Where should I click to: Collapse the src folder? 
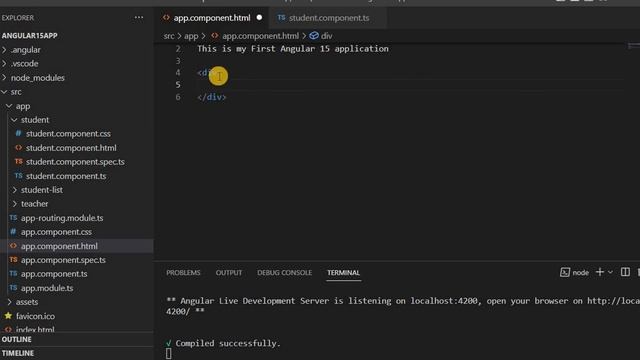[x=16, y=92]
